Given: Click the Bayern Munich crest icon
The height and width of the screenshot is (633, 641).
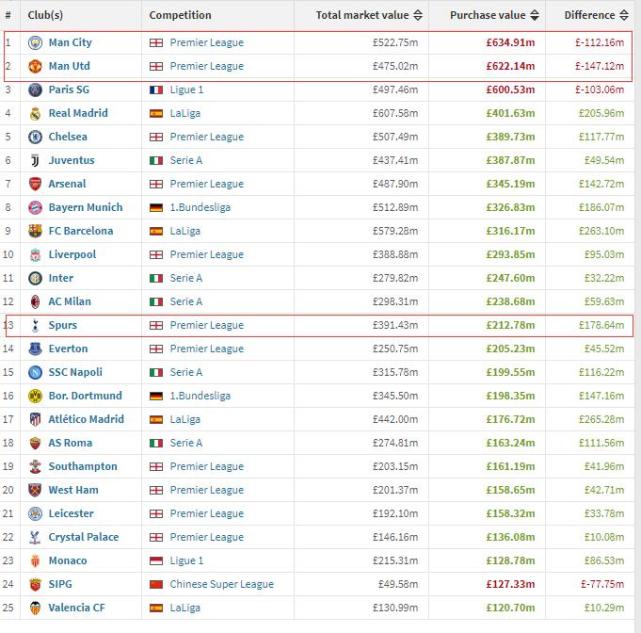Looking at the screenshot, I should (35, 208).
